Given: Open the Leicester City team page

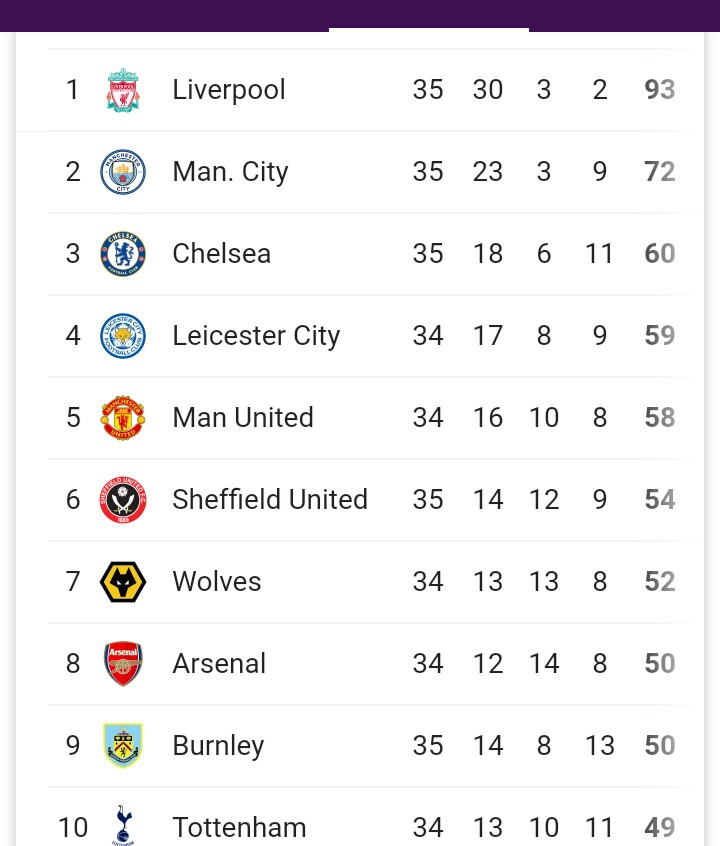Looking at the screenshot, I should click(256, 336).
